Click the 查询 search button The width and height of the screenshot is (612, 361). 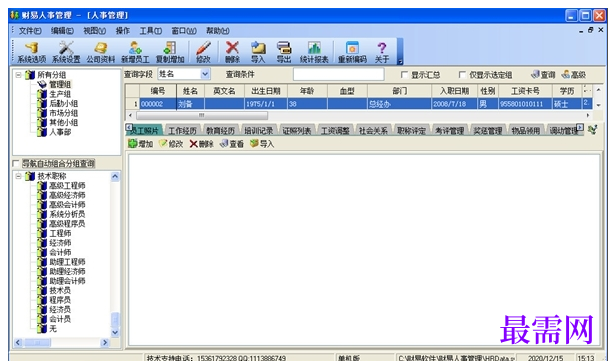pos(543,75)
